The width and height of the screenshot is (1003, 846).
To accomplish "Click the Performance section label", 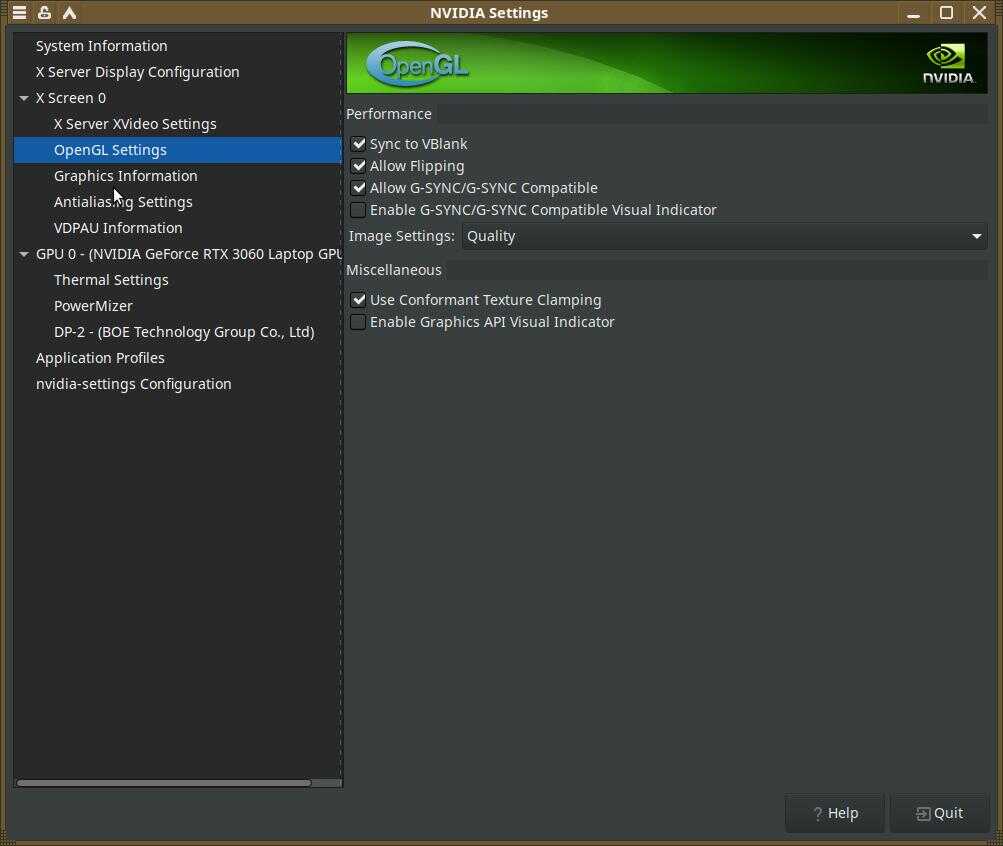I will pos(389,114).
